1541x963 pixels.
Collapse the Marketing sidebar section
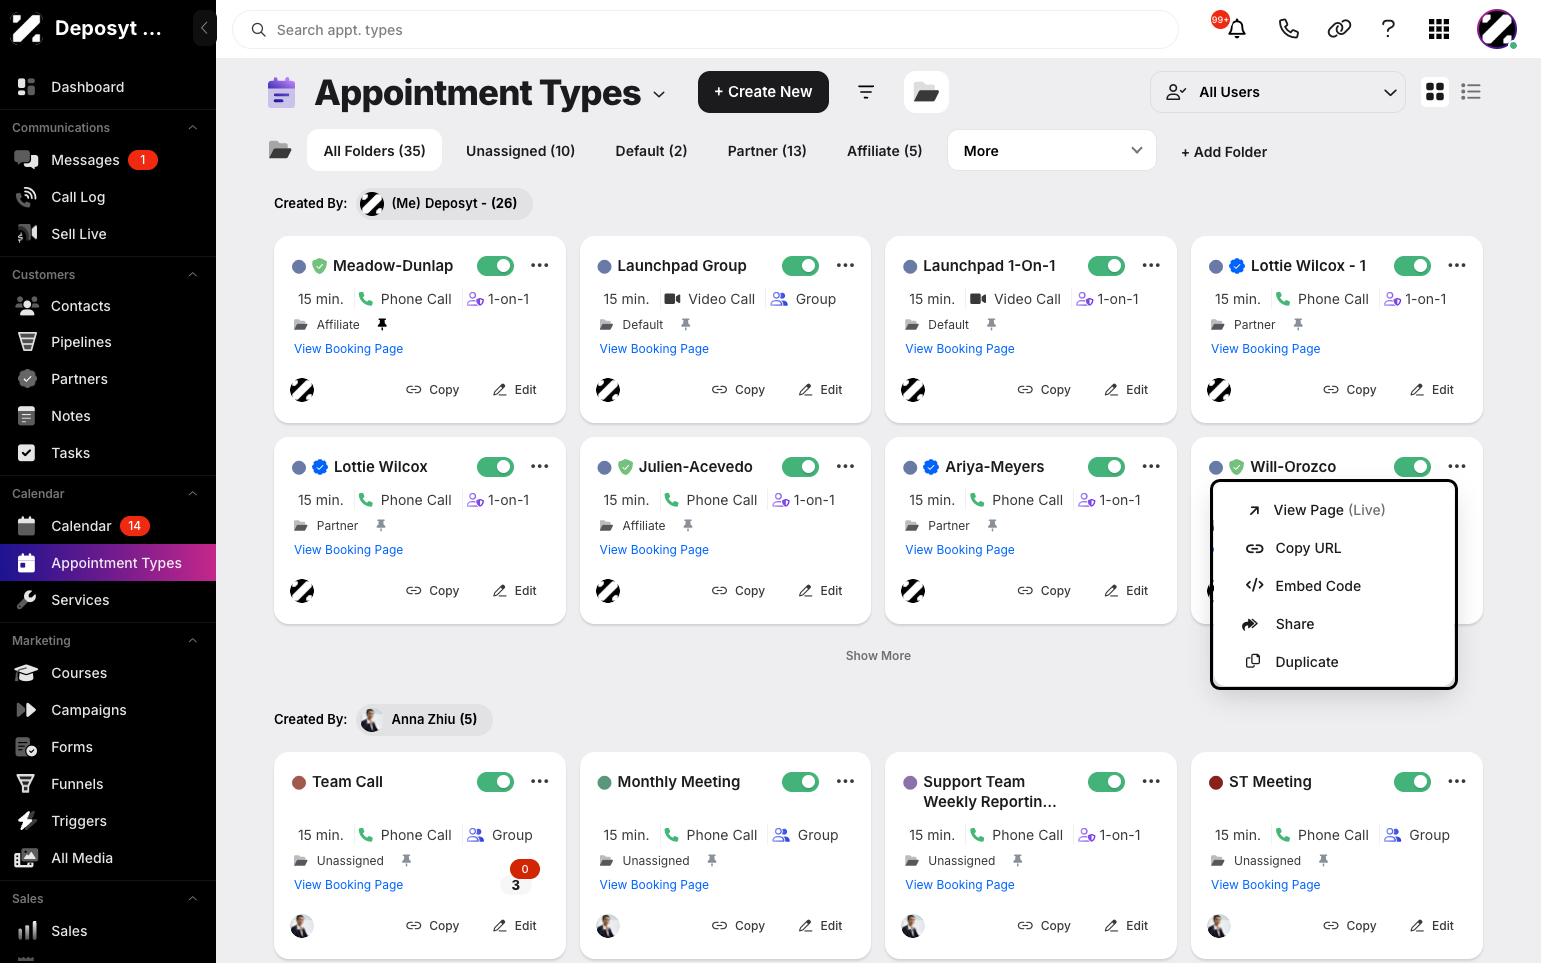tap(193, 641)
